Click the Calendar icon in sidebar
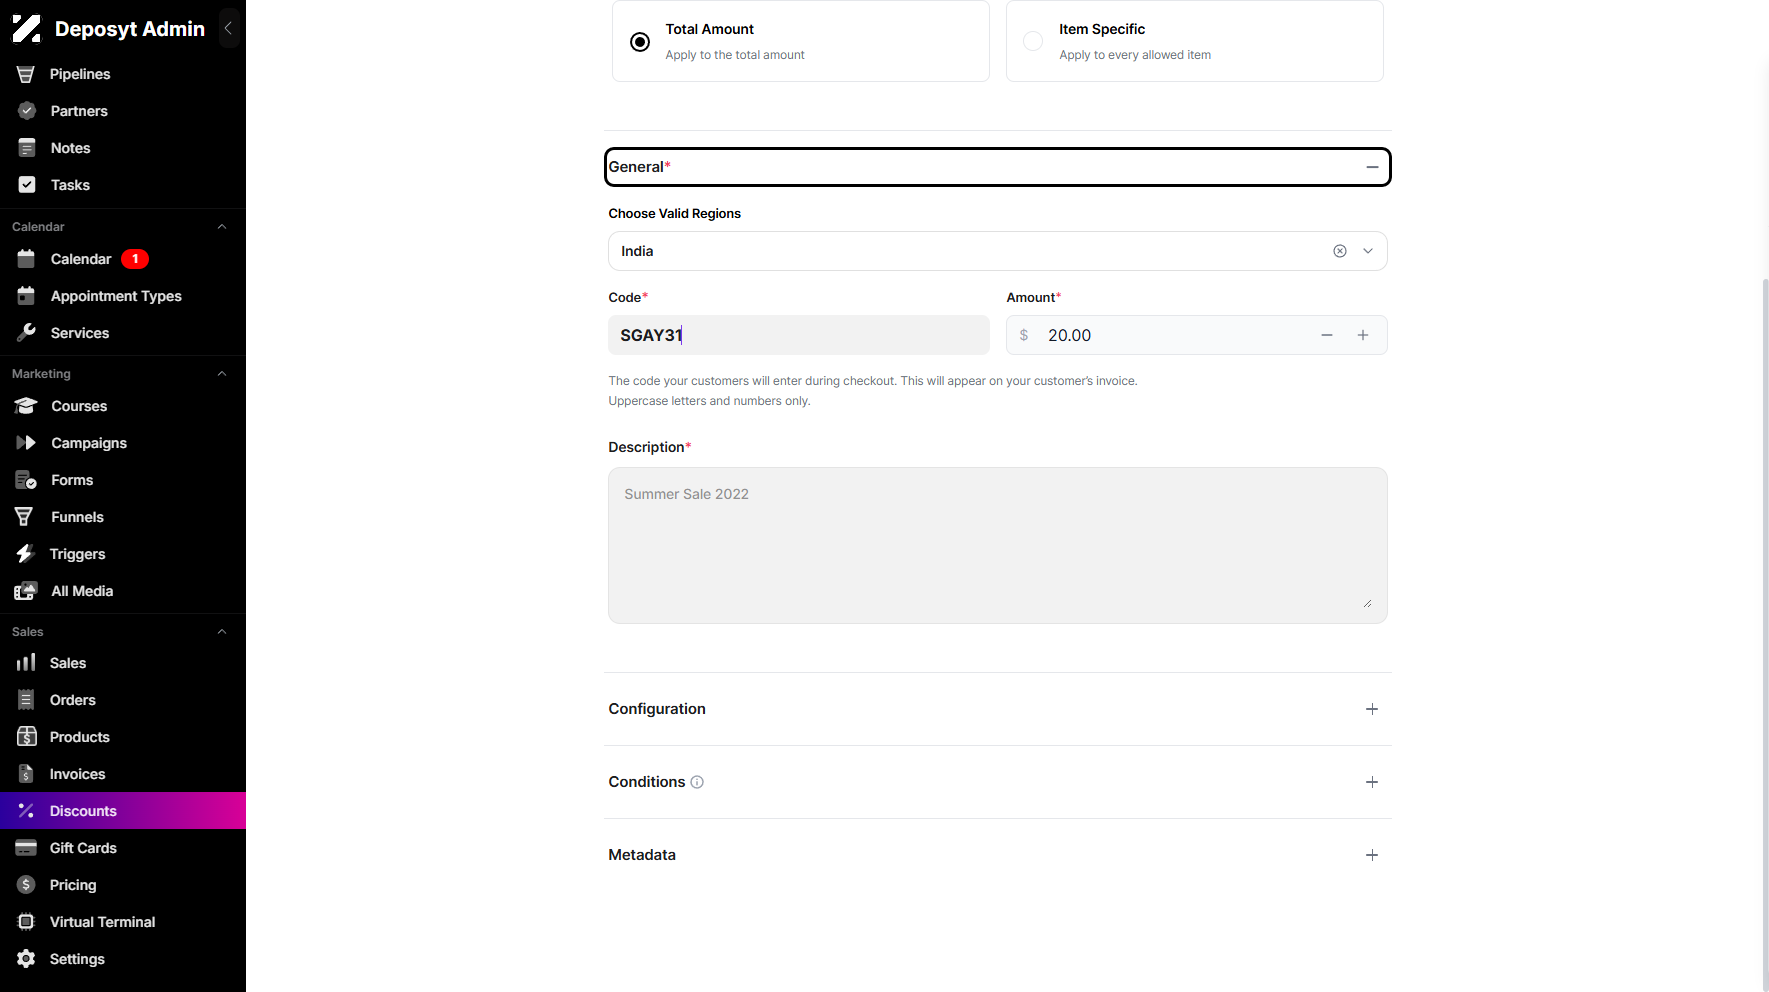Viewport: 1769px width, 992px height. tap(26, 259)
